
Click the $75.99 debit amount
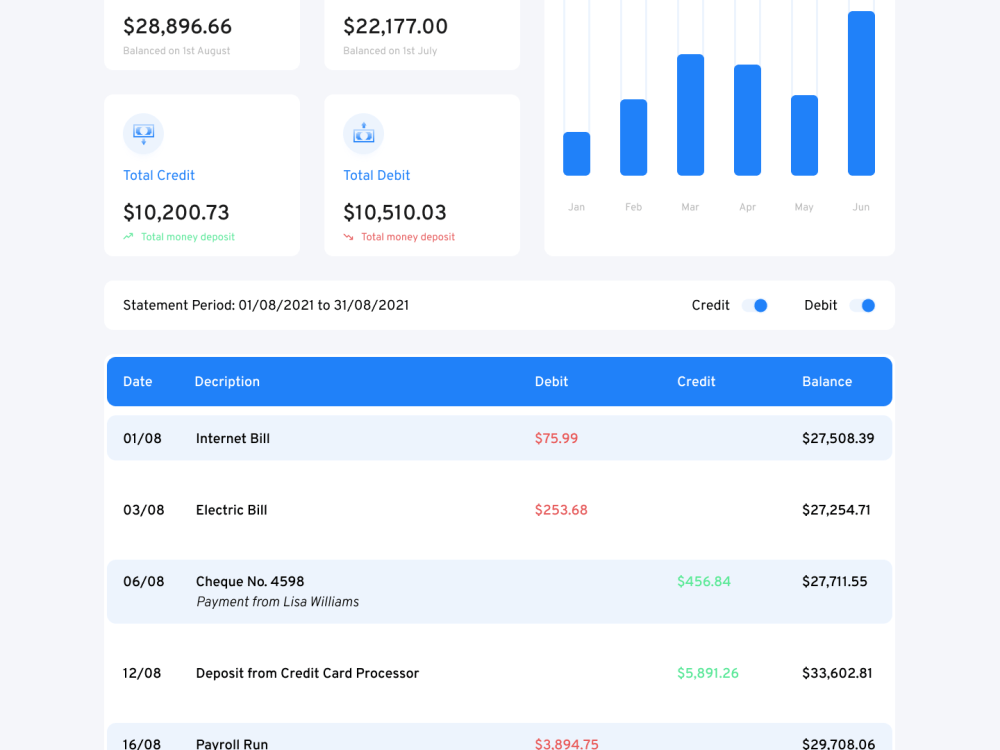(556, 439)
